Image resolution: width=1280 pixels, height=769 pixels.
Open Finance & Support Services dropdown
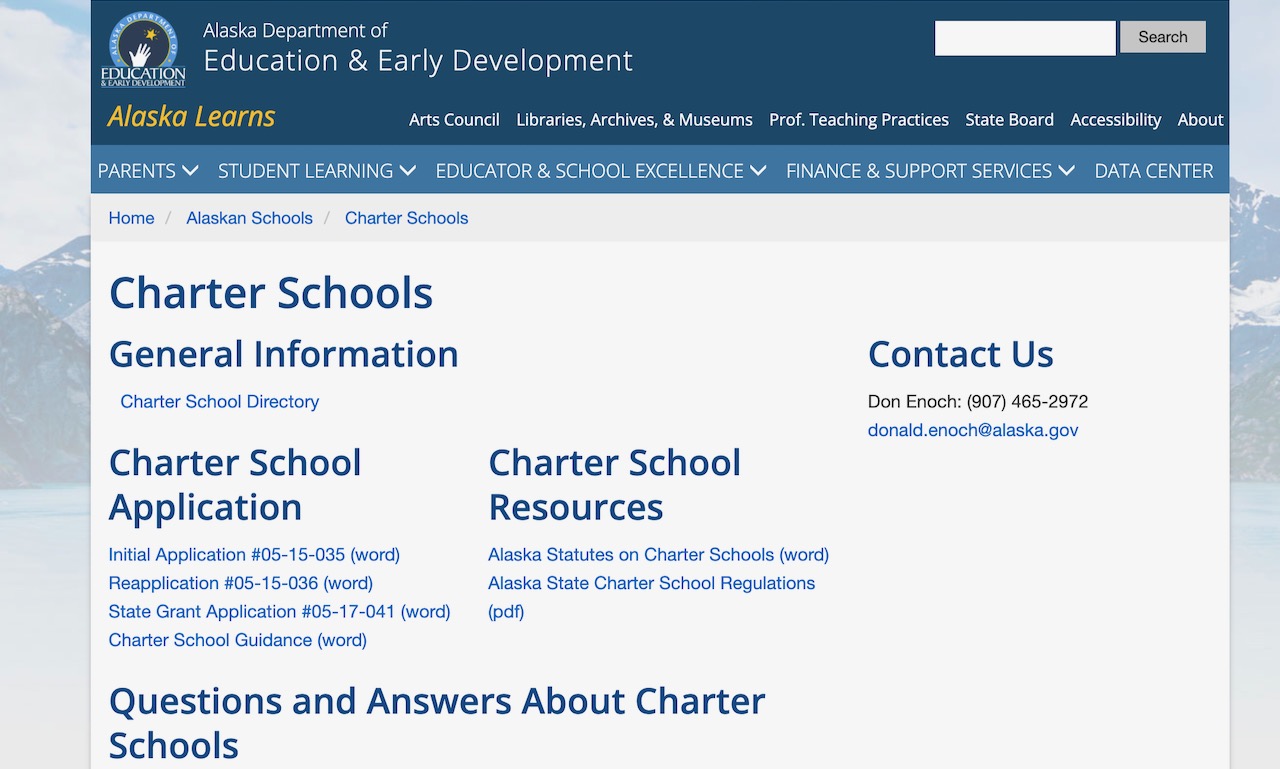click(929, 171)
